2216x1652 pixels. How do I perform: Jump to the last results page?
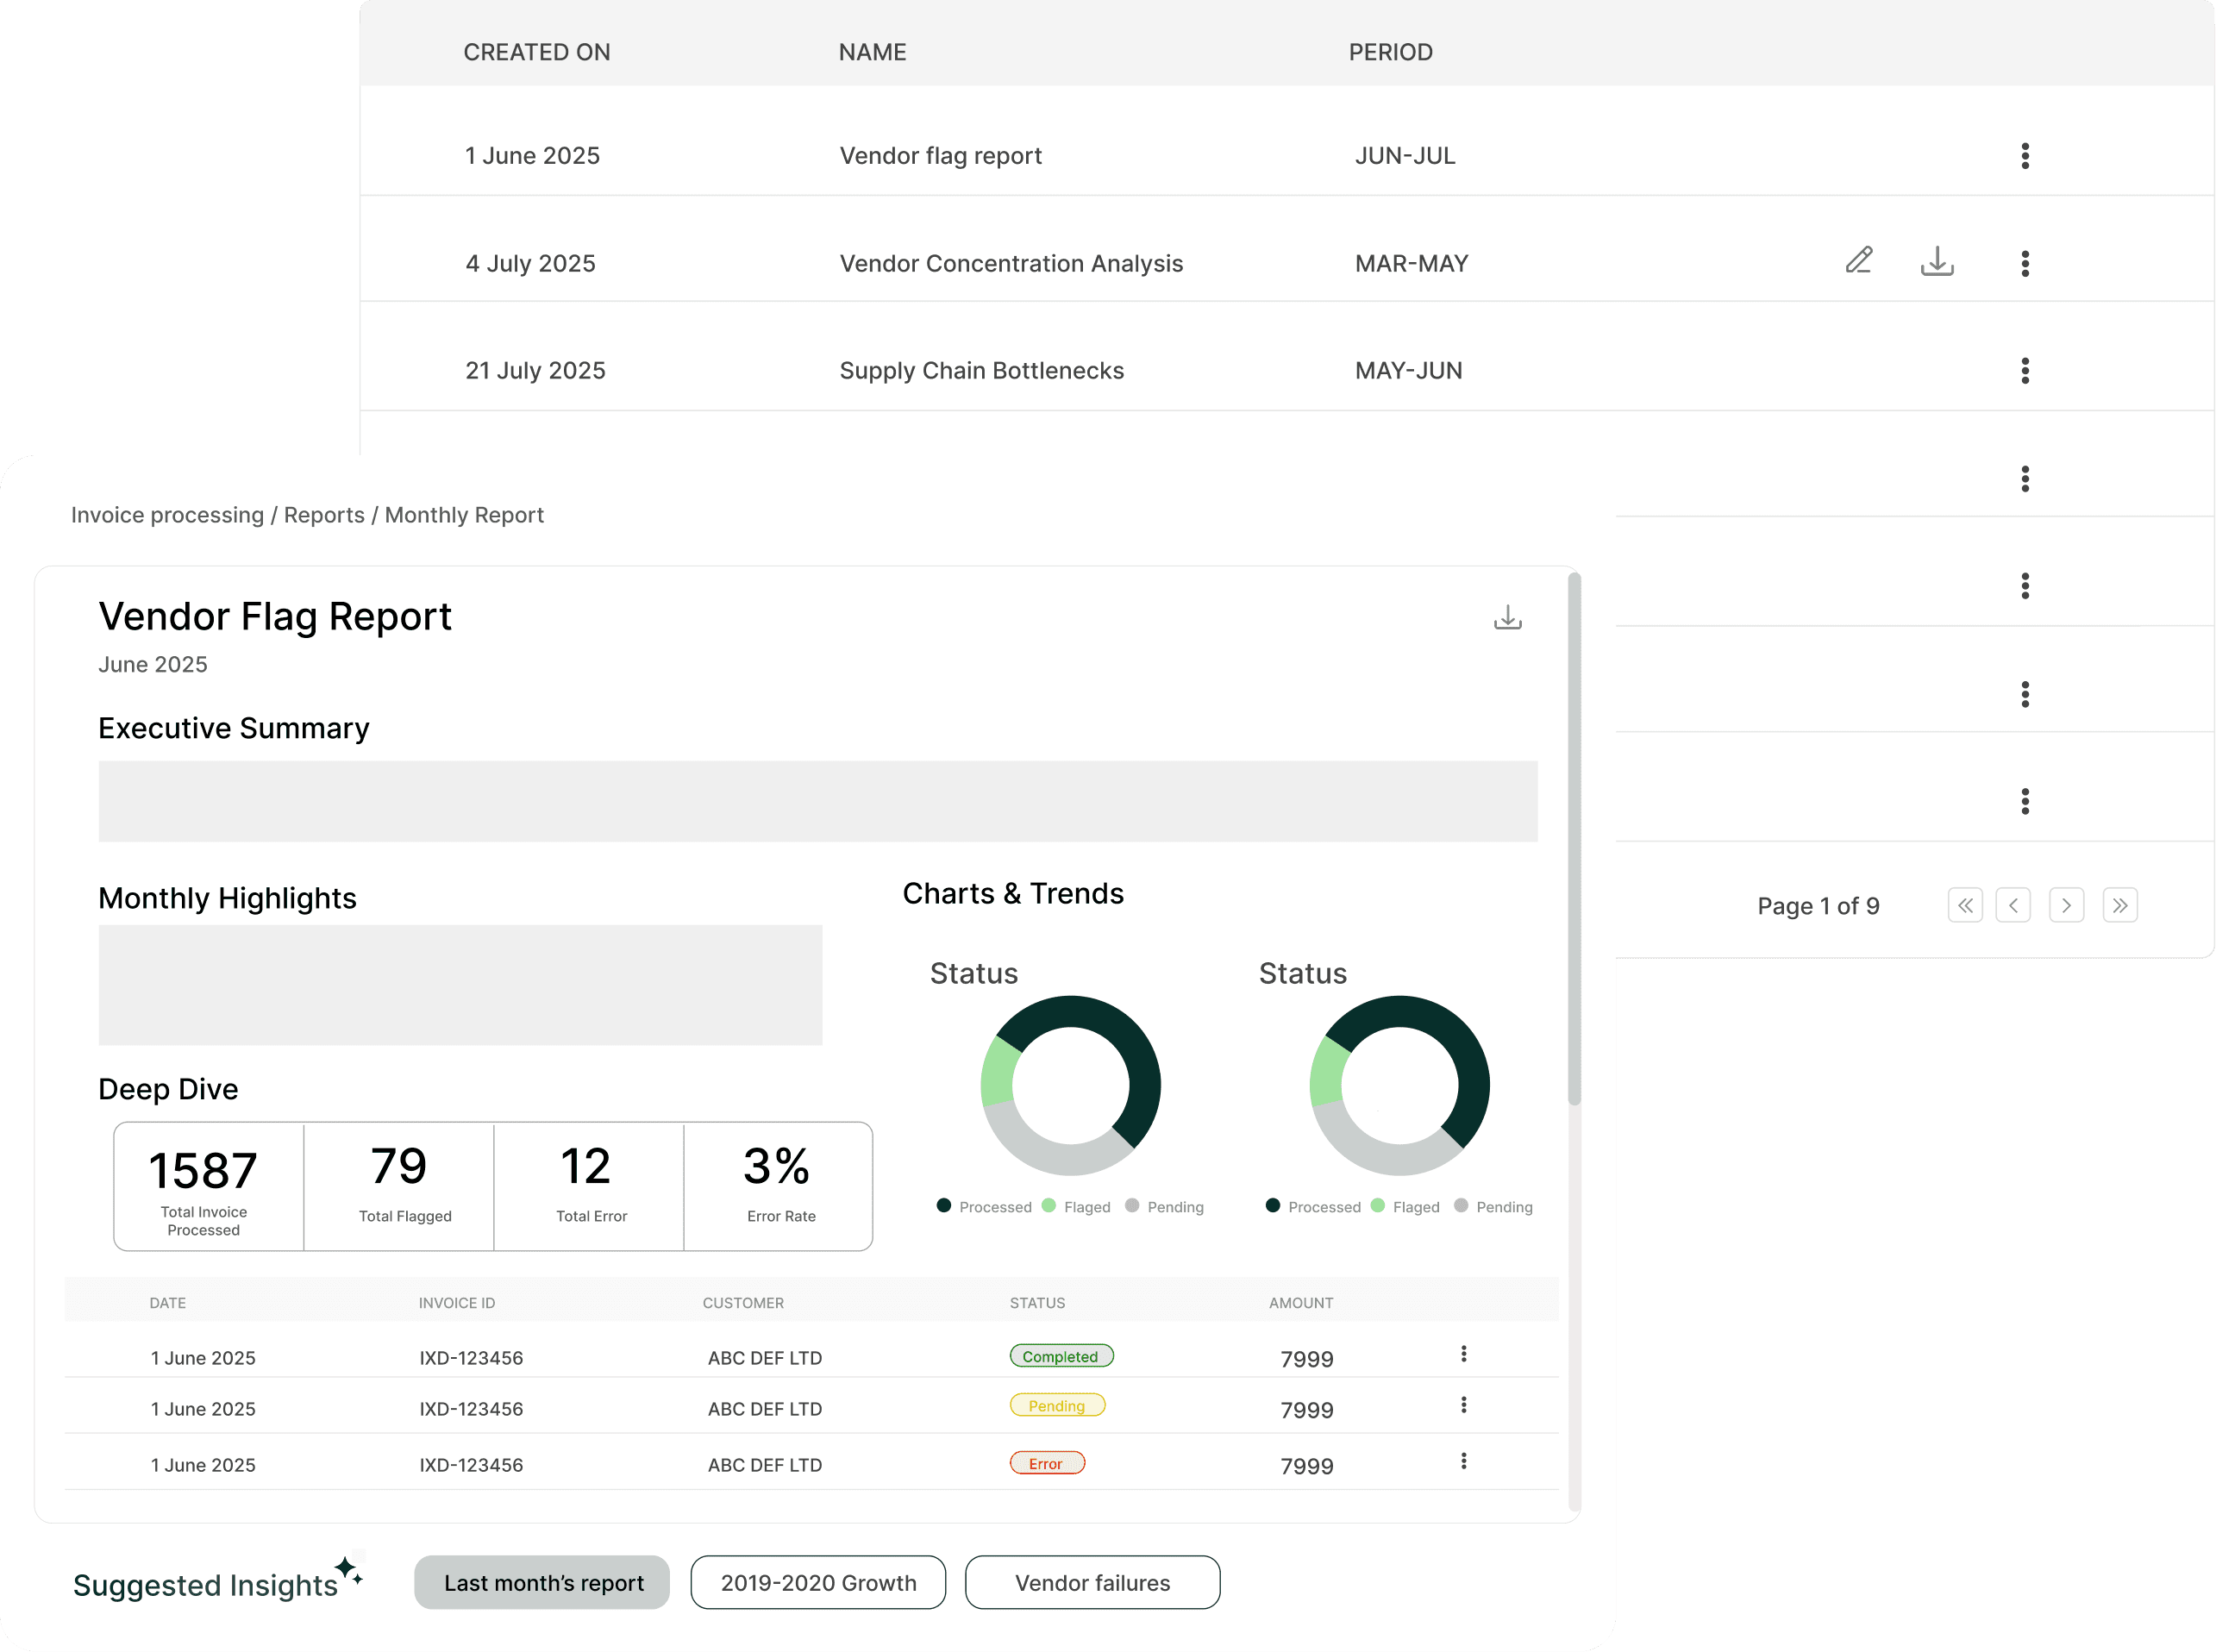tap(2120, 905)
